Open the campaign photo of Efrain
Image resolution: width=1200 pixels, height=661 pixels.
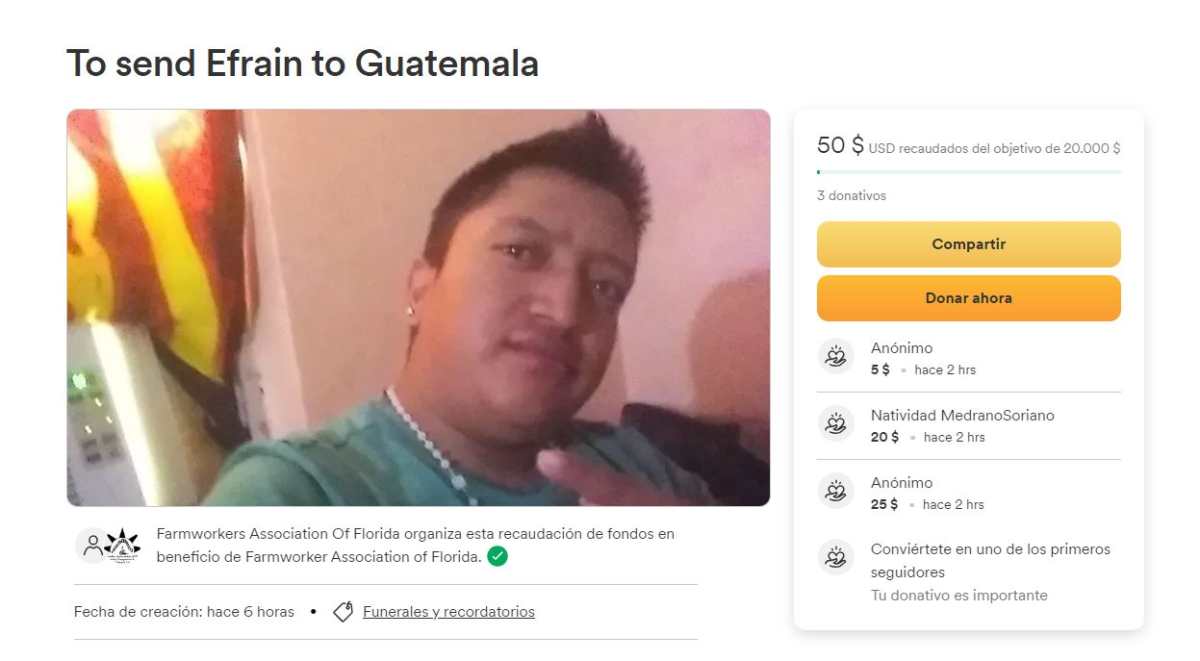418,308
